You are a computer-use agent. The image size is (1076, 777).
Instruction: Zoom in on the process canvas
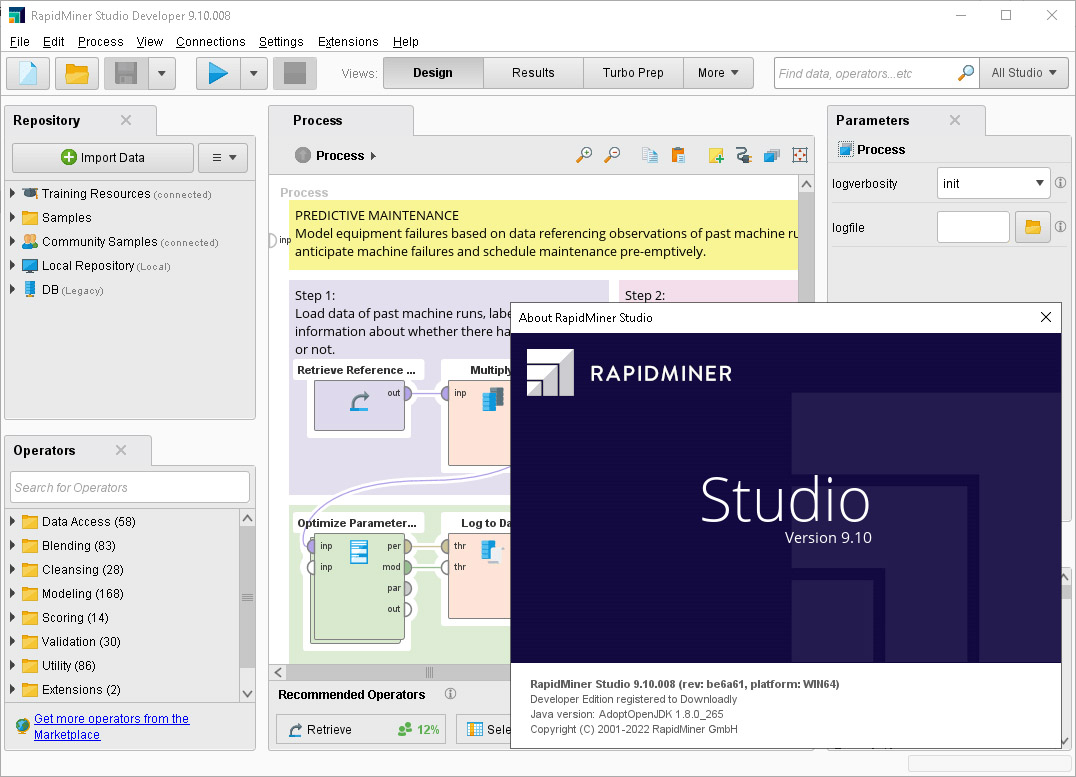[x=585, y=155]
